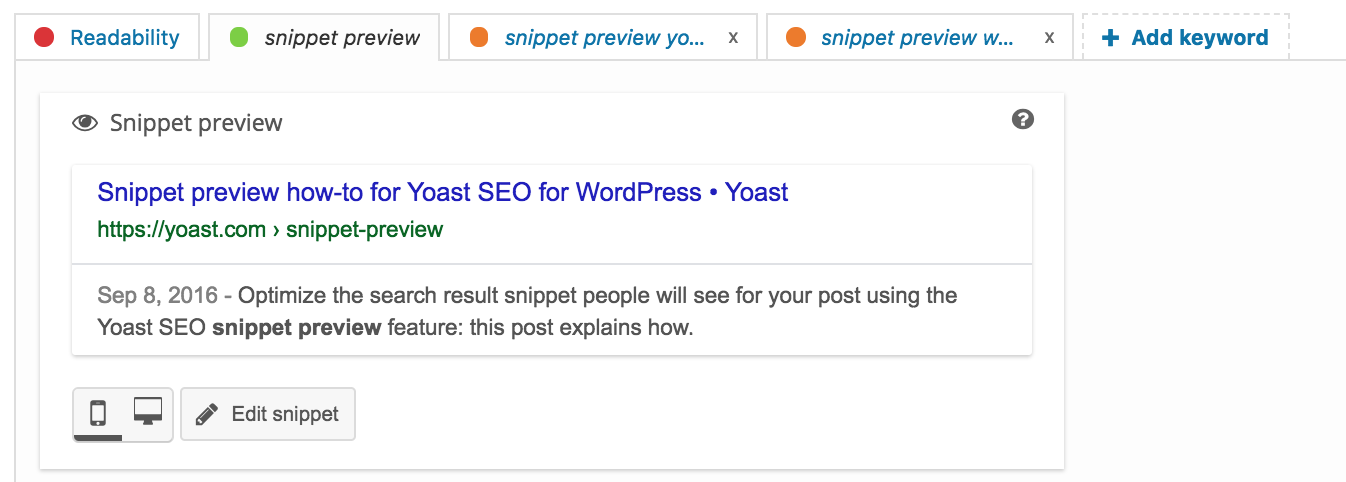Switch to mobile preview mode

click(x=98, y=413)
